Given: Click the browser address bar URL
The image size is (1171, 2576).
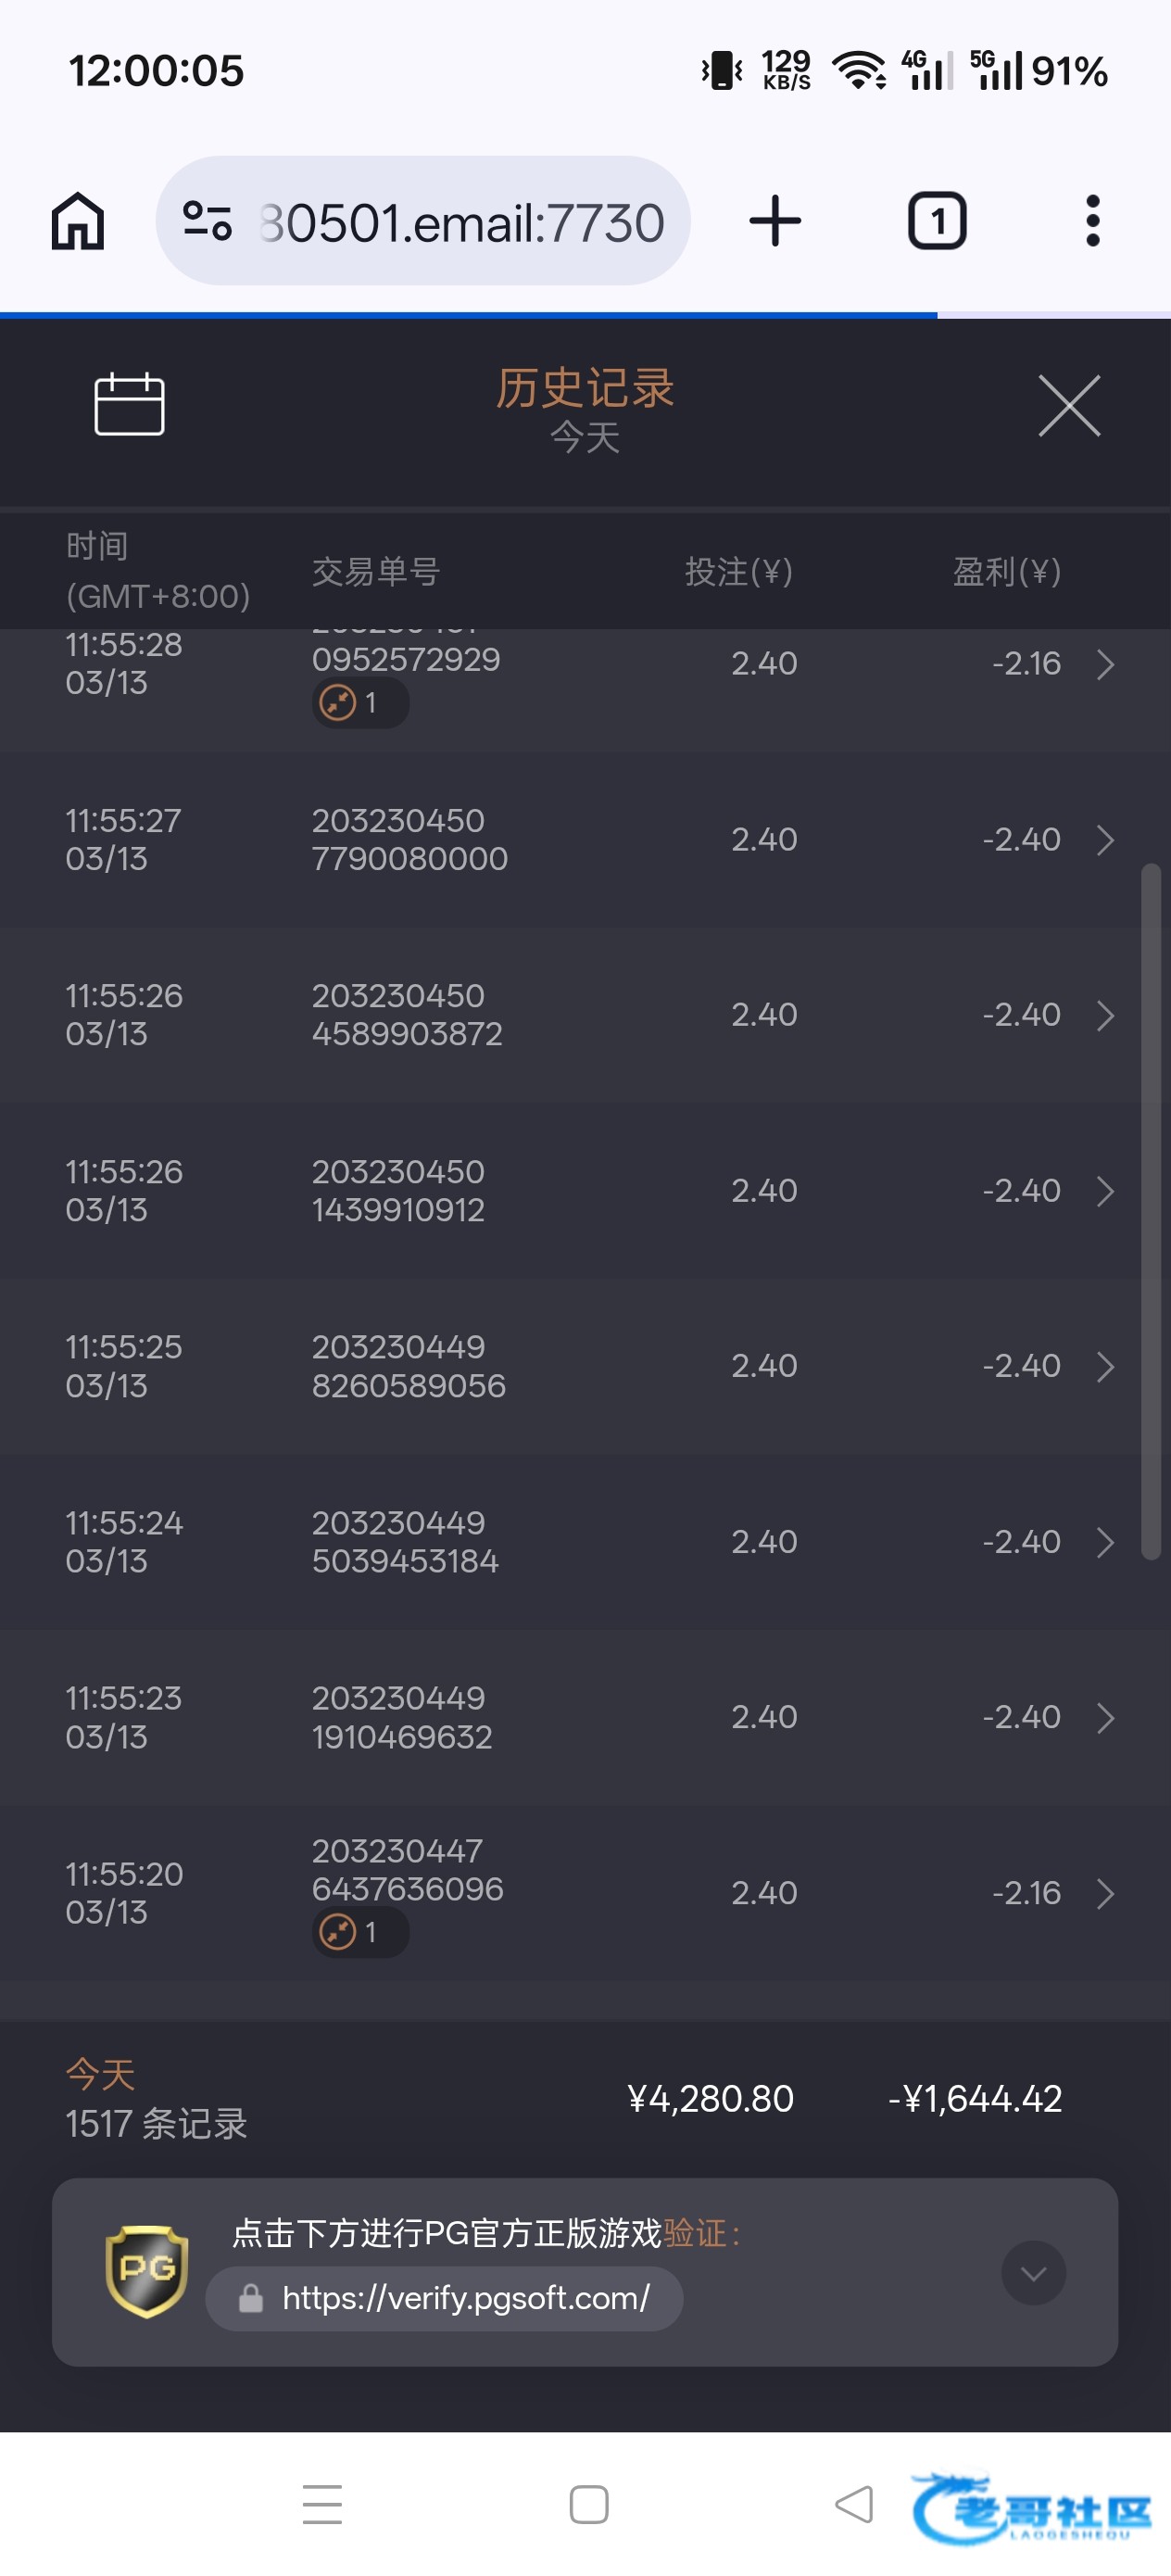Looking at the screenshot, I should click(461, 222).
